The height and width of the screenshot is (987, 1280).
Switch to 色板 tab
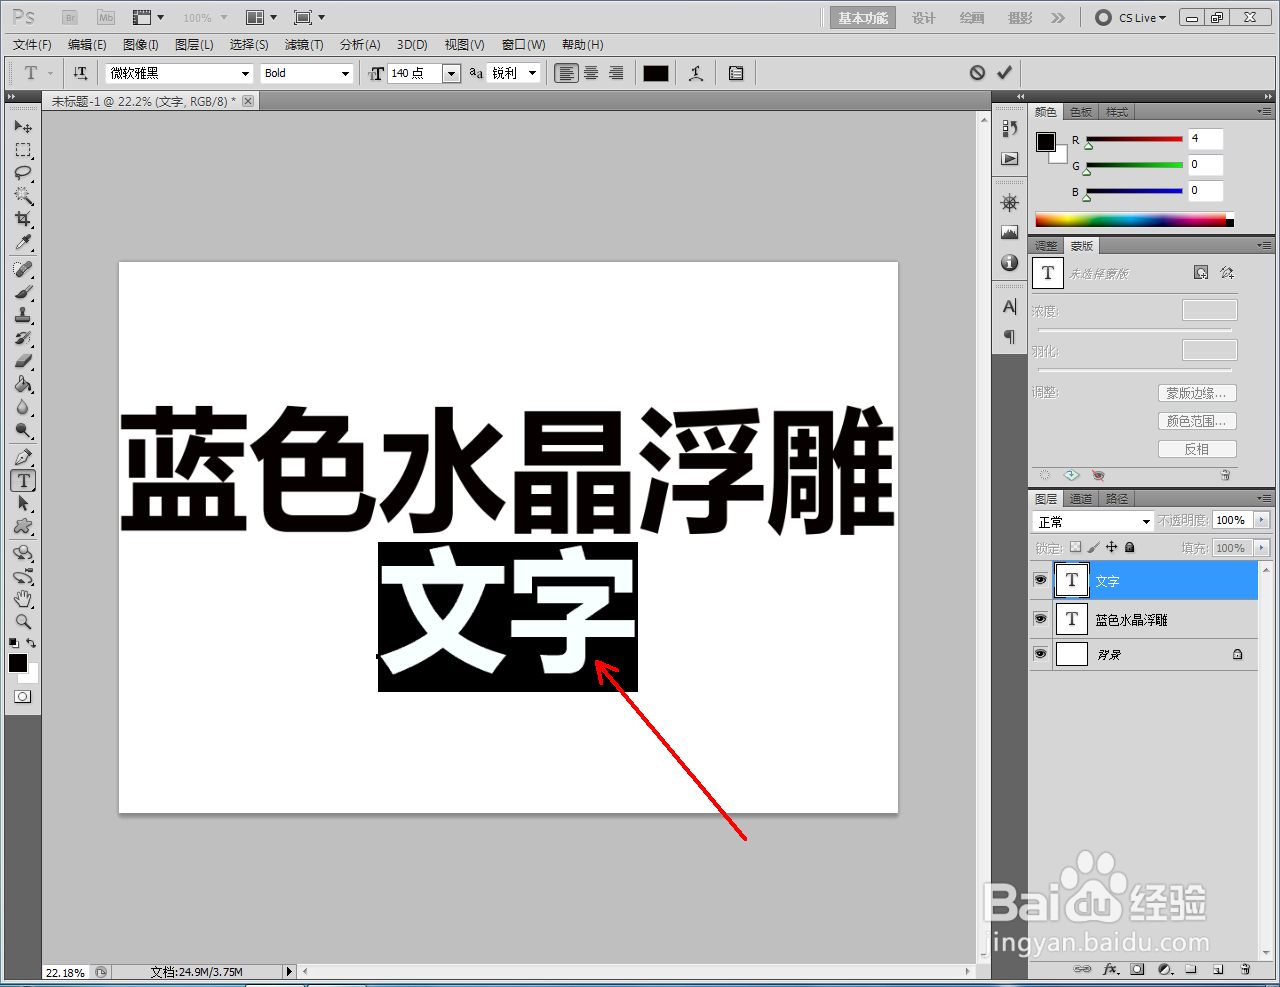[1081, 112]
